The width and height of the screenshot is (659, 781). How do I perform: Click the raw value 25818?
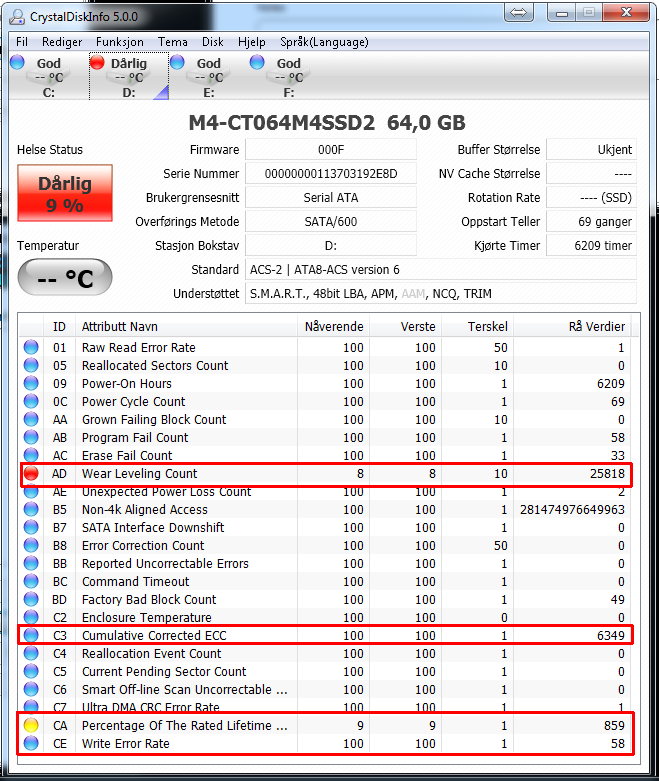pyautogui.click(x=607, y=473)
